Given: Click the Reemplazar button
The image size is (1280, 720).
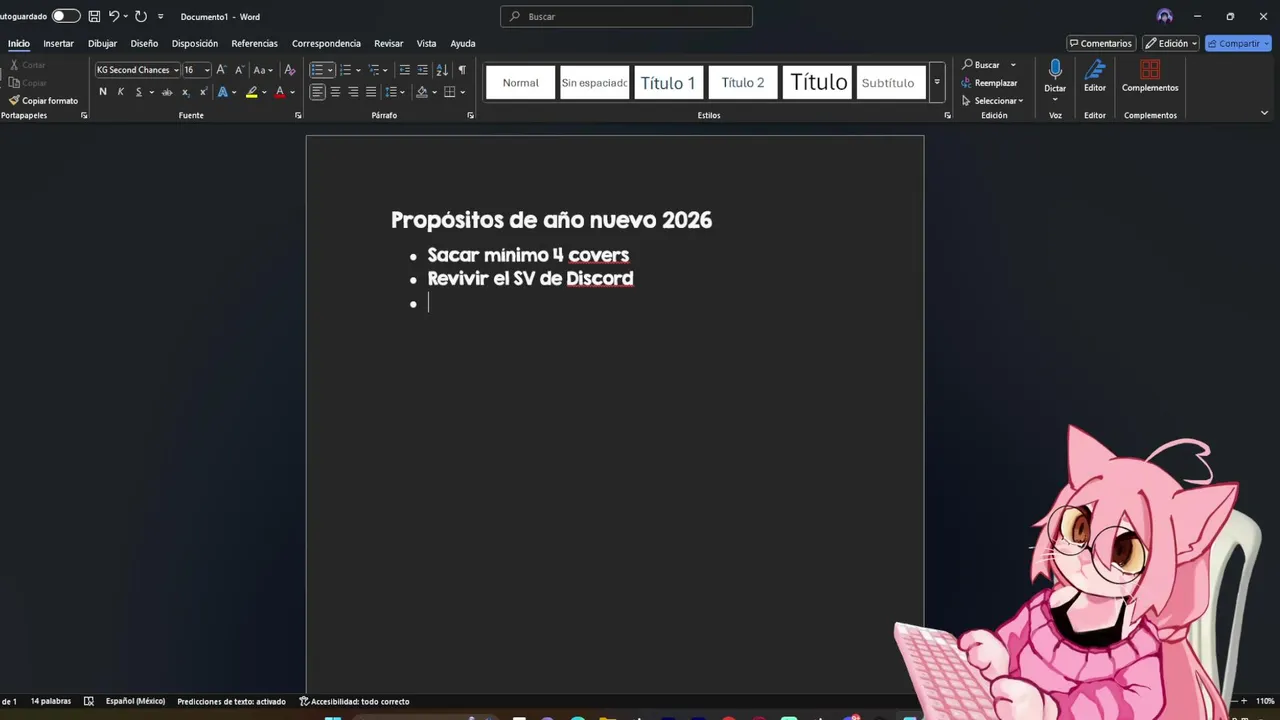Looking at the screenshot, I should pyautogui.click(x=989, y=83).
